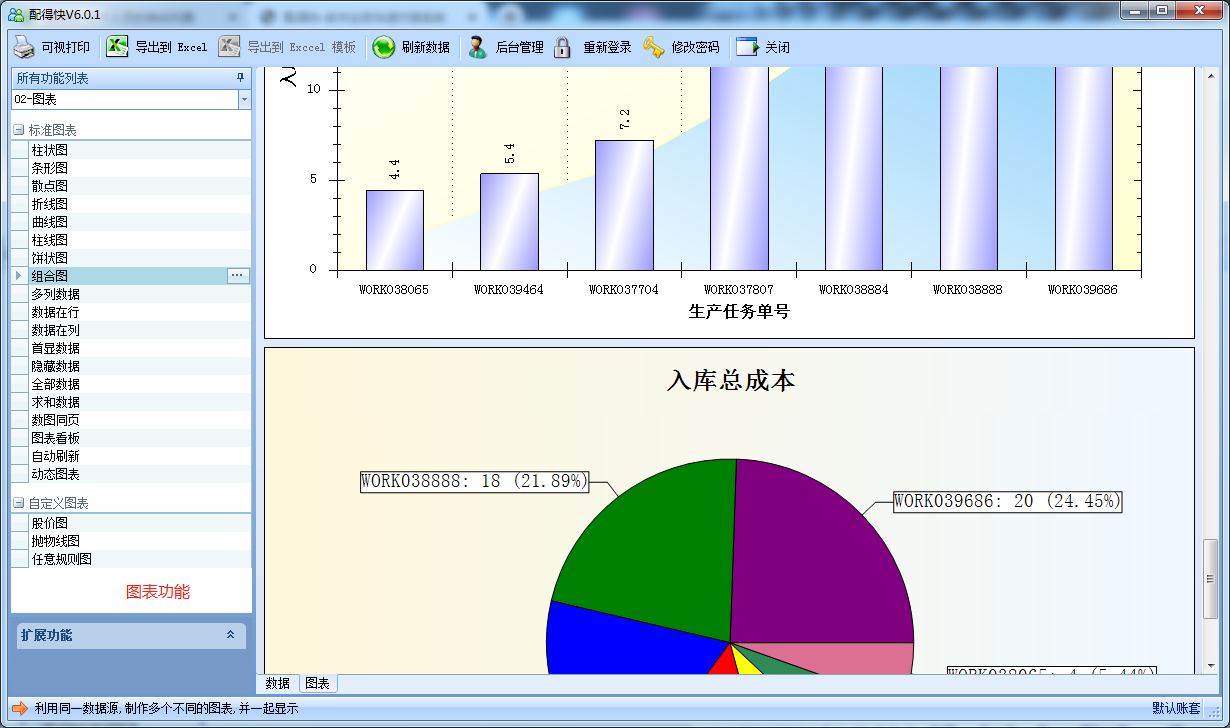The image size is (1230, 728).
Task: Select 多列数据 in the list
Action: pyautogui.click(x=131, y=294)
